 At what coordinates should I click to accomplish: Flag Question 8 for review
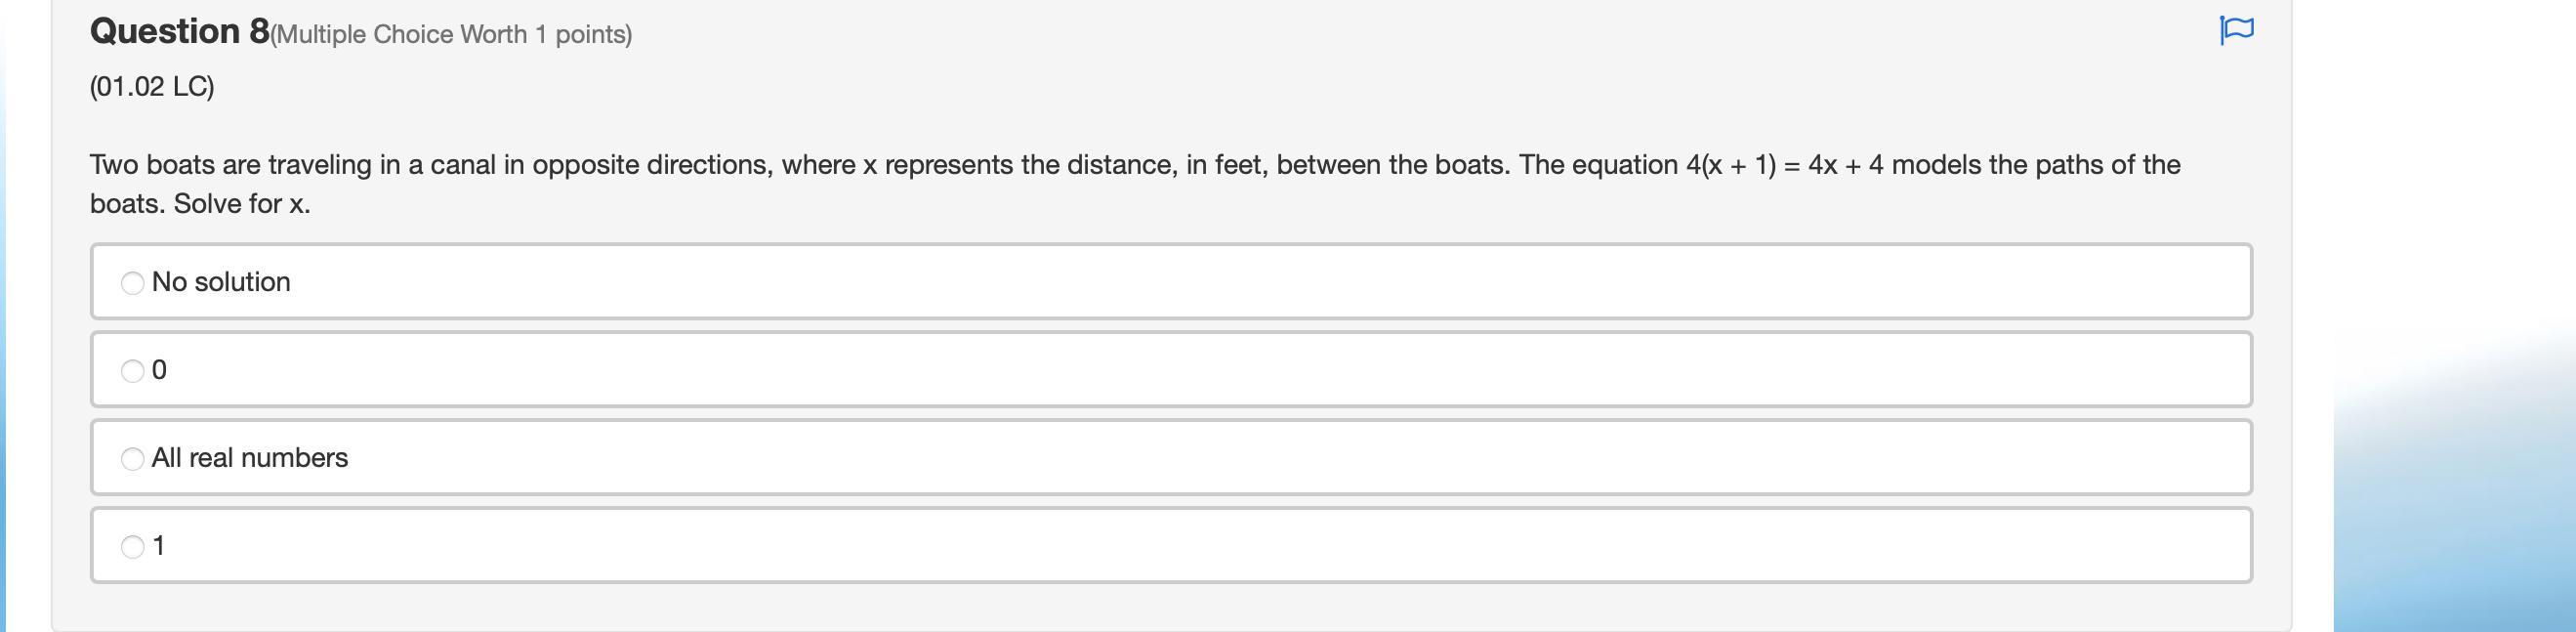pos(2236,30)
